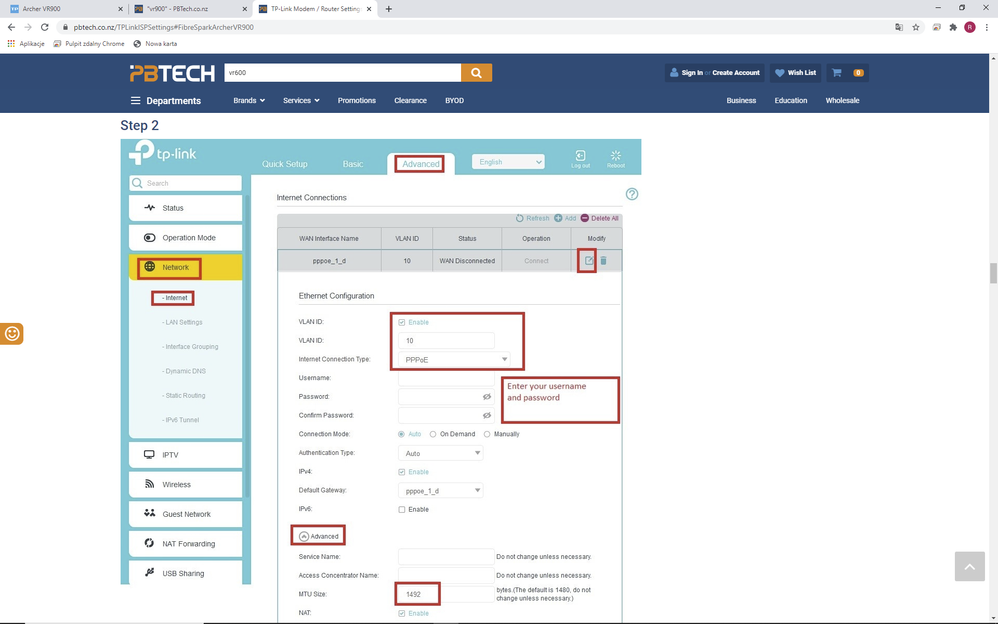Image resolution: width=998 pixels, height=624 pixels.
Task: Open the Departments menu
Action: coord(165,101)
